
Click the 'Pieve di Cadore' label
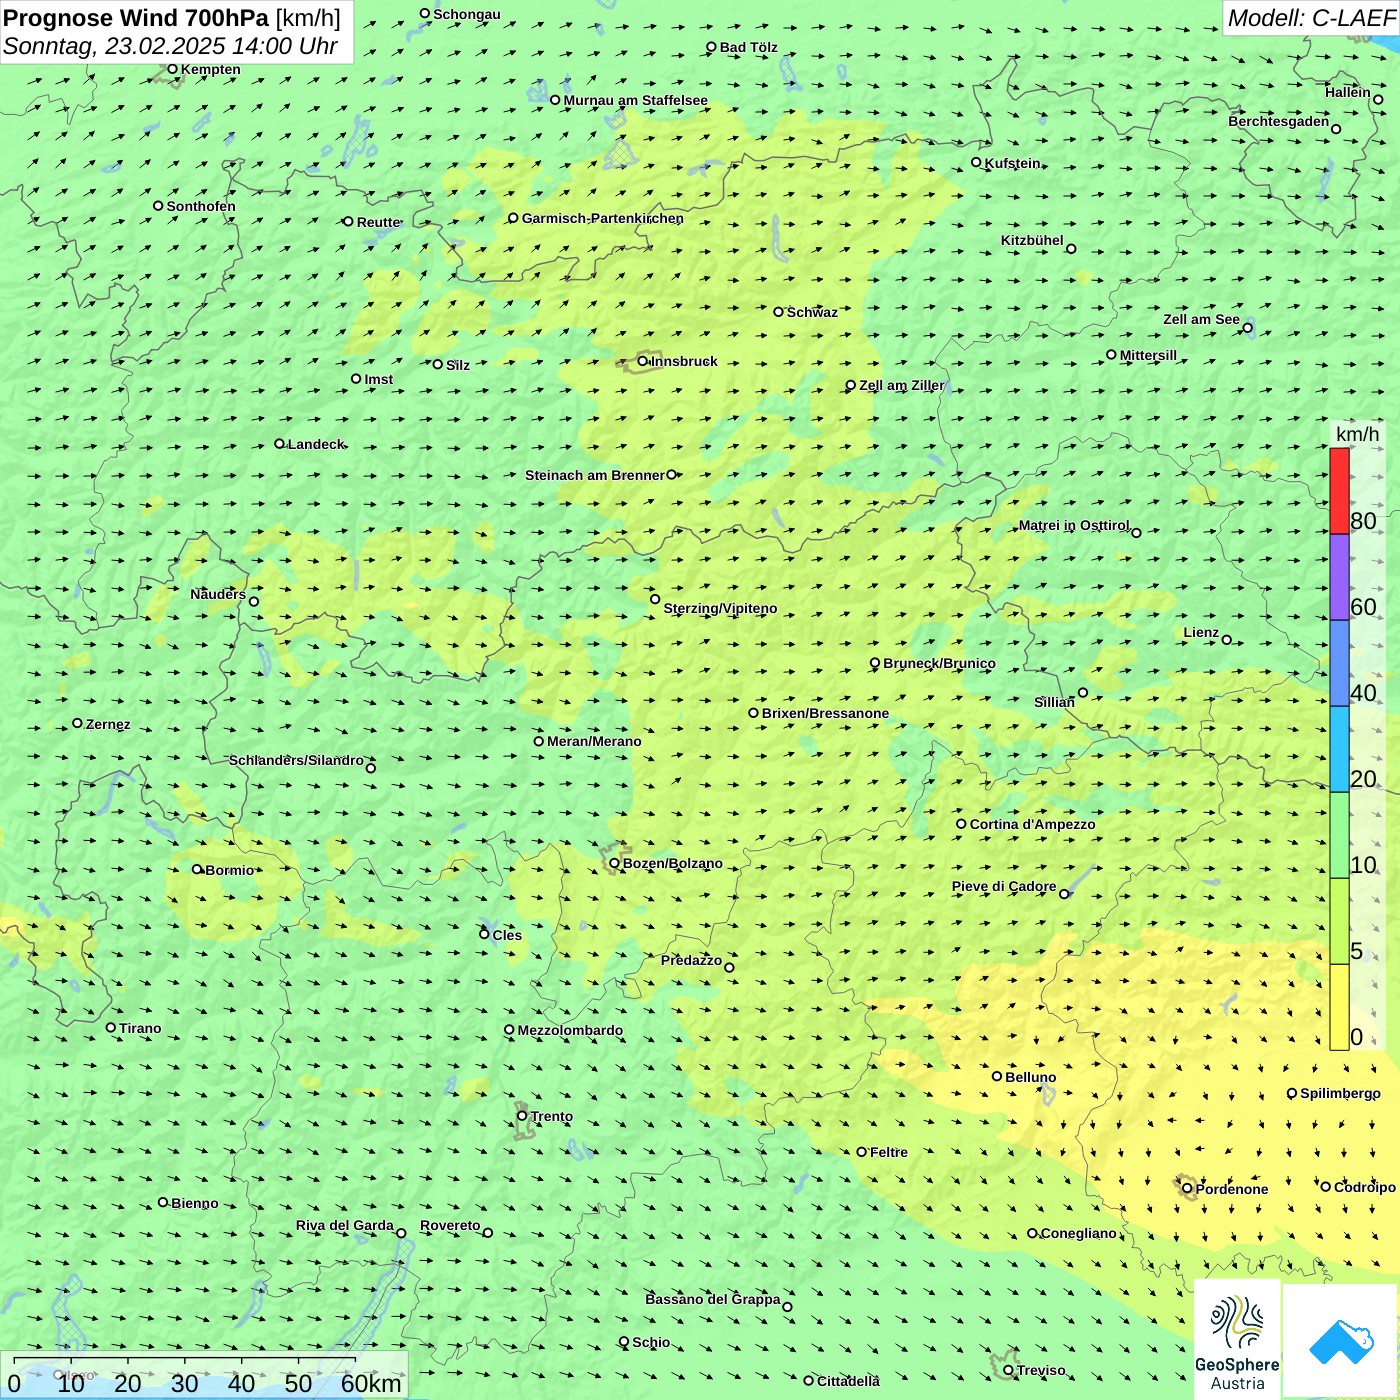pyautogui.click(x=1004, y=886)
